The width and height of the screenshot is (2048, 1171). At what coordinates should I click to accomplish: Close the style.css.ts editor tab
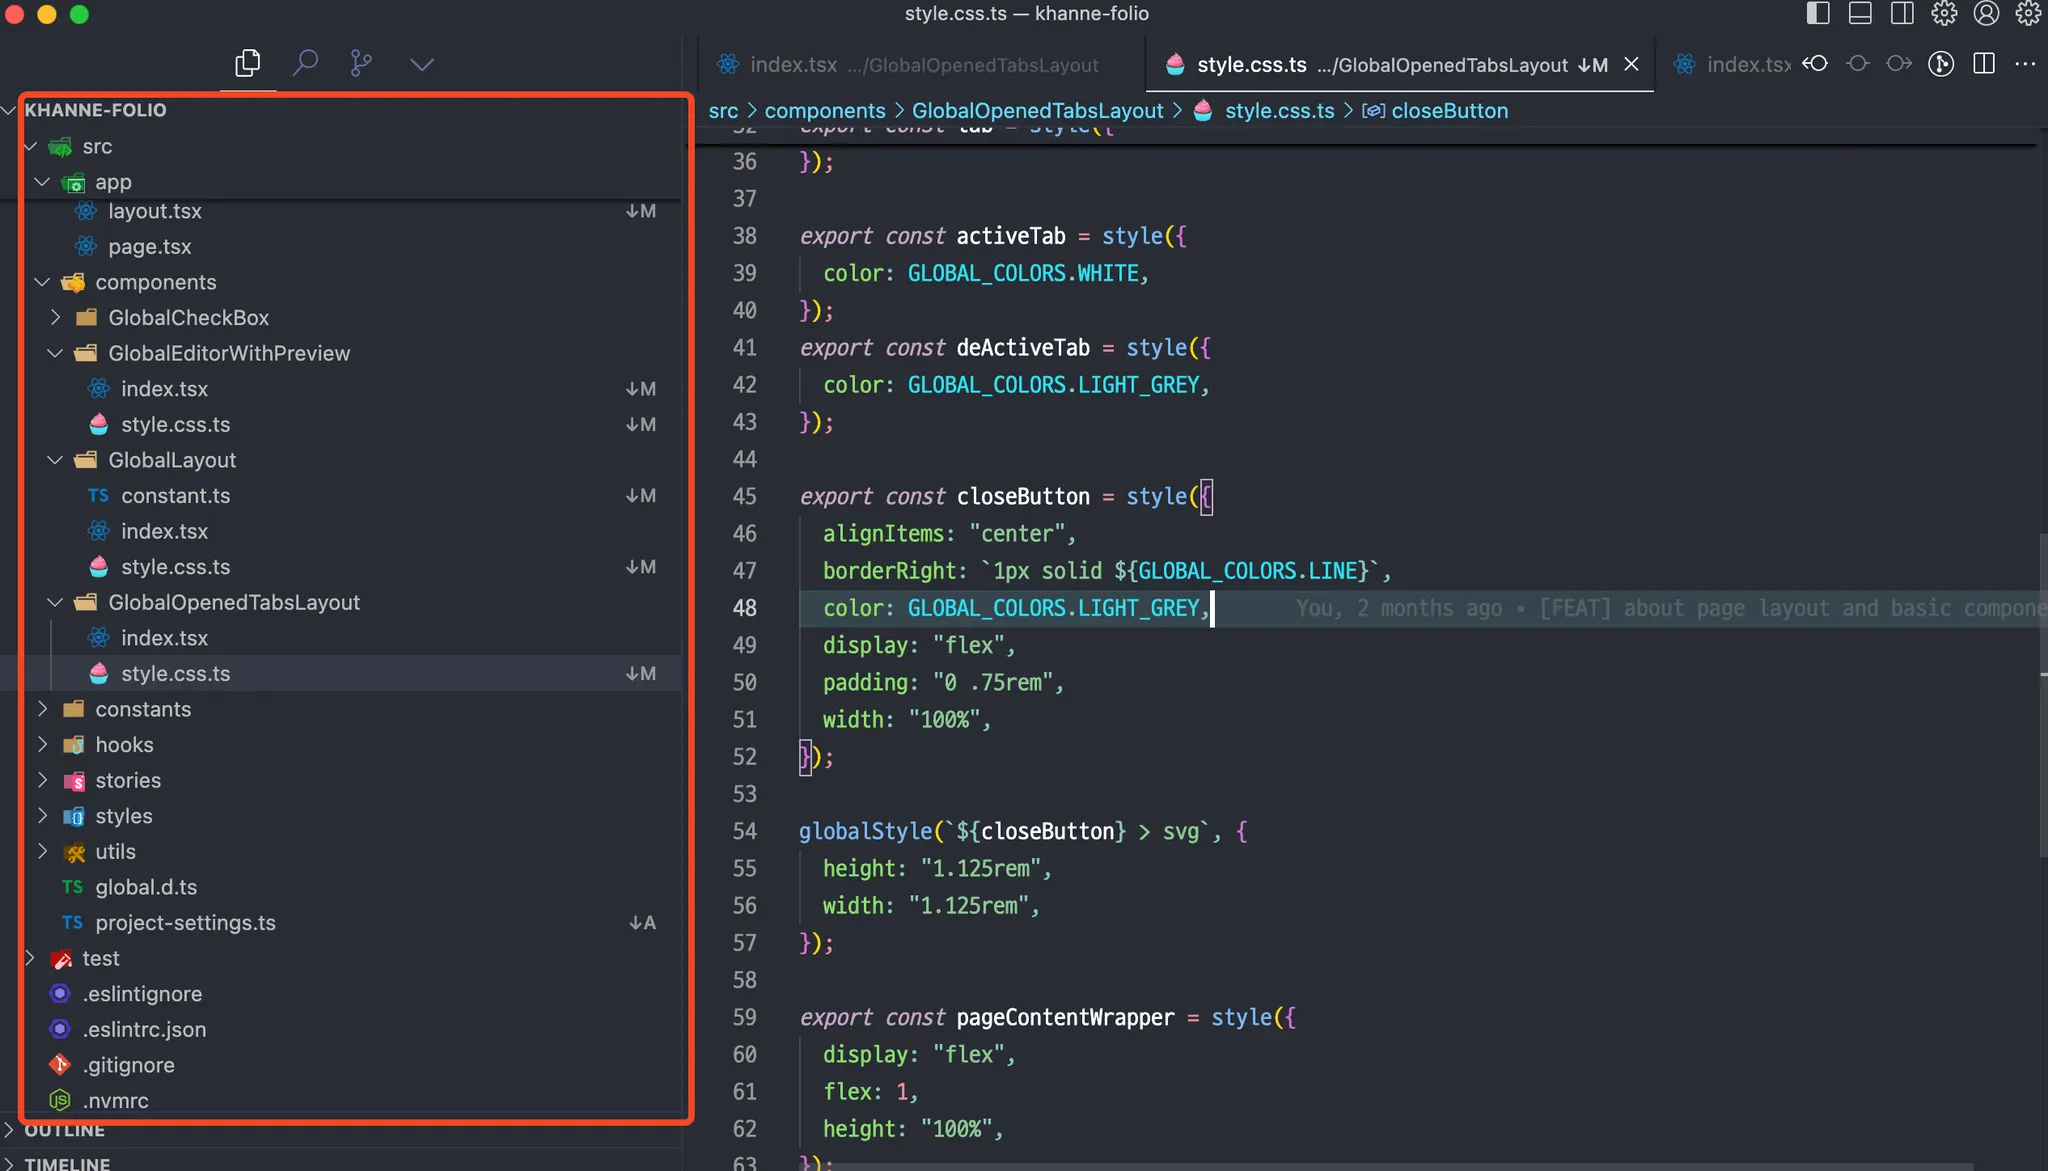tap(1631, 64)
